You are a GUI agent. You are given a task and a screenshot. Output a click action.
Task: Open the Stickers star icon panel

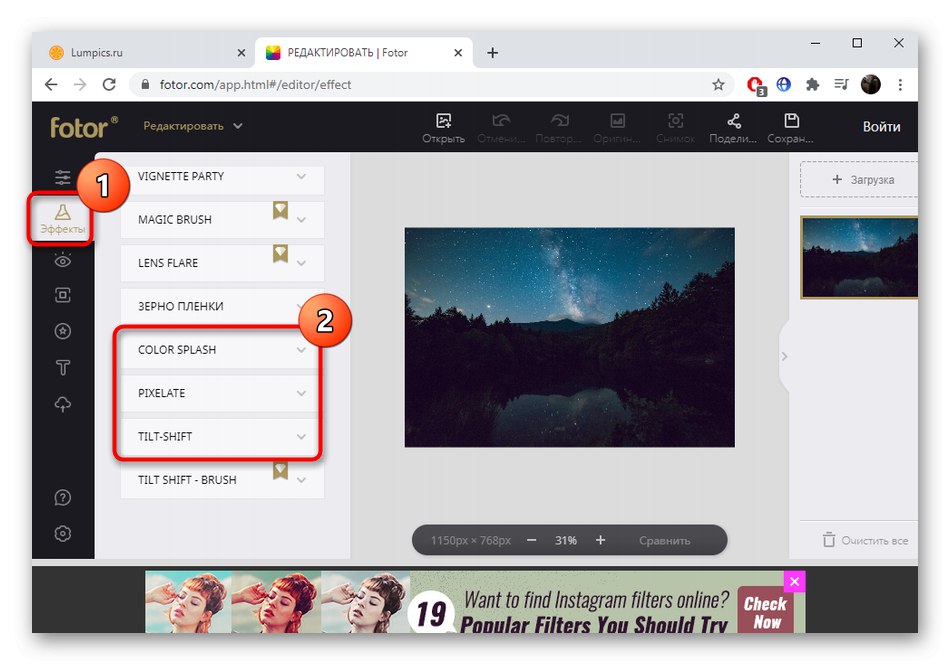[x=62, y=331]
